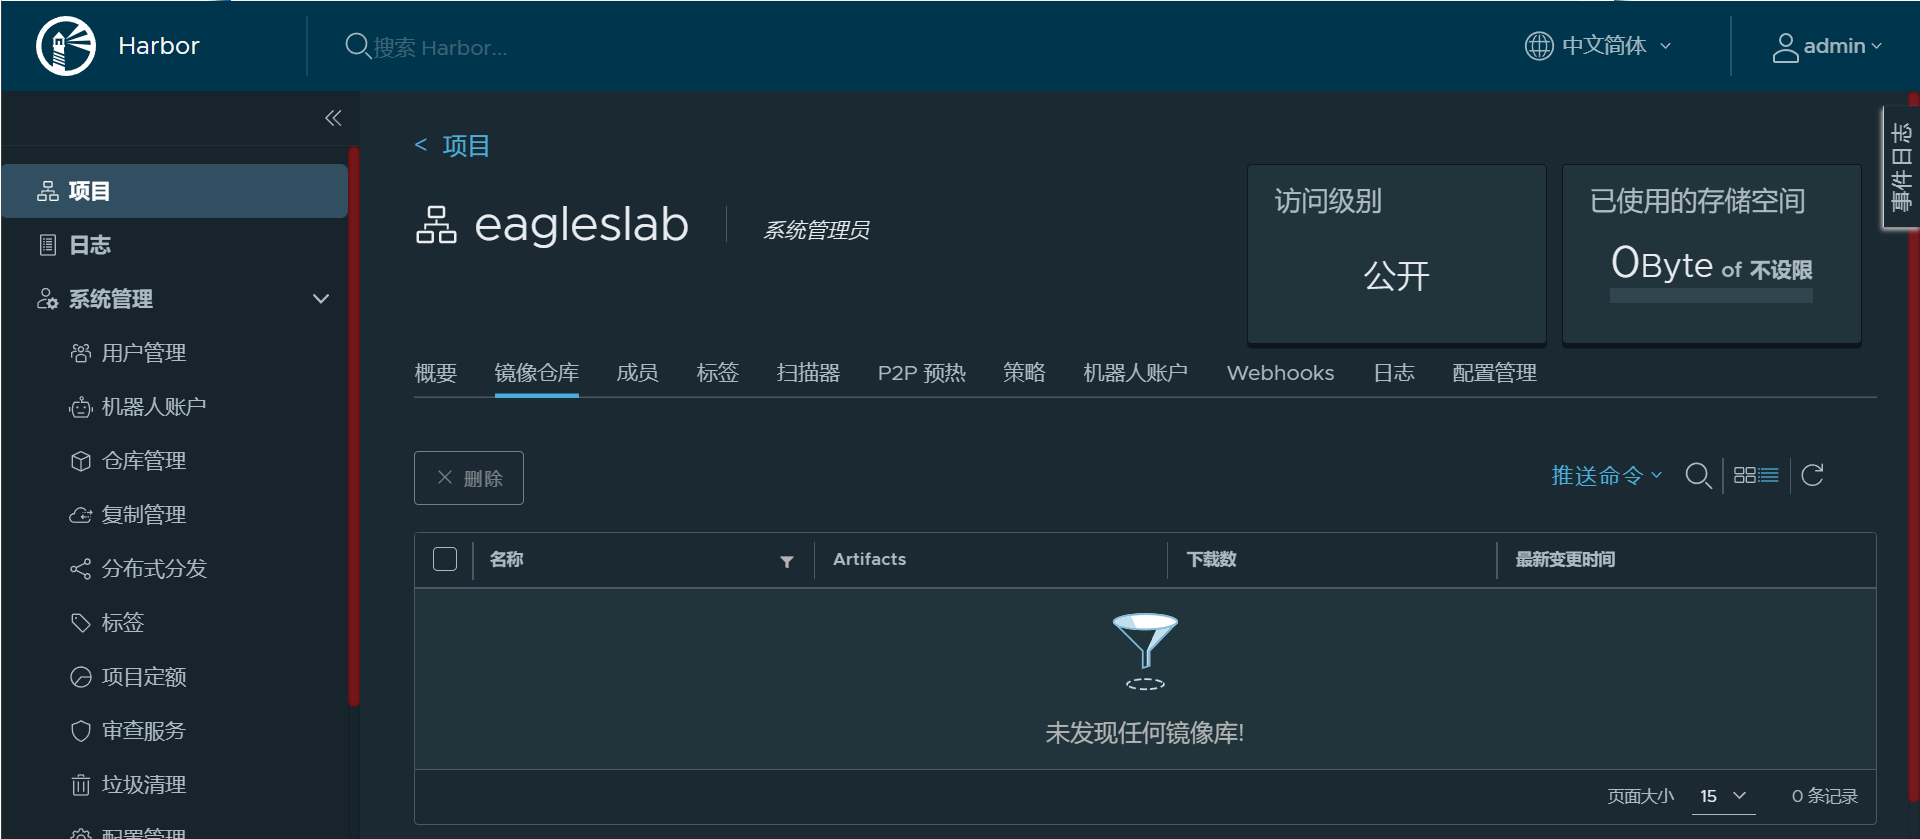The width and height of the screenshot is (1920, 839).
Task: Select all repositories checkbox
Action: click(x=445, y=559)
